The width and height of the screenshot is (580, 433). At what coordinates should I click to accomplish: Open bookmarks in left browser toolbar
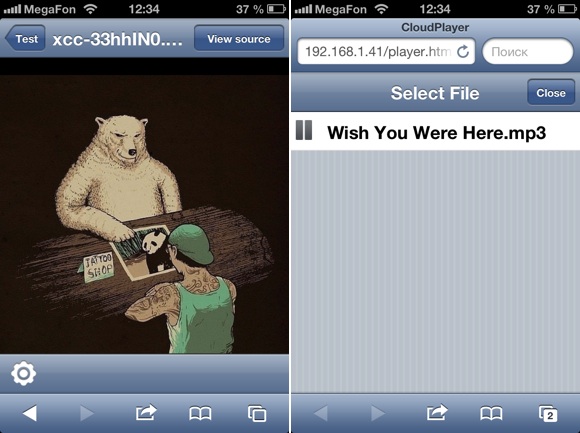pyautogui.click(x=200, y=413)
